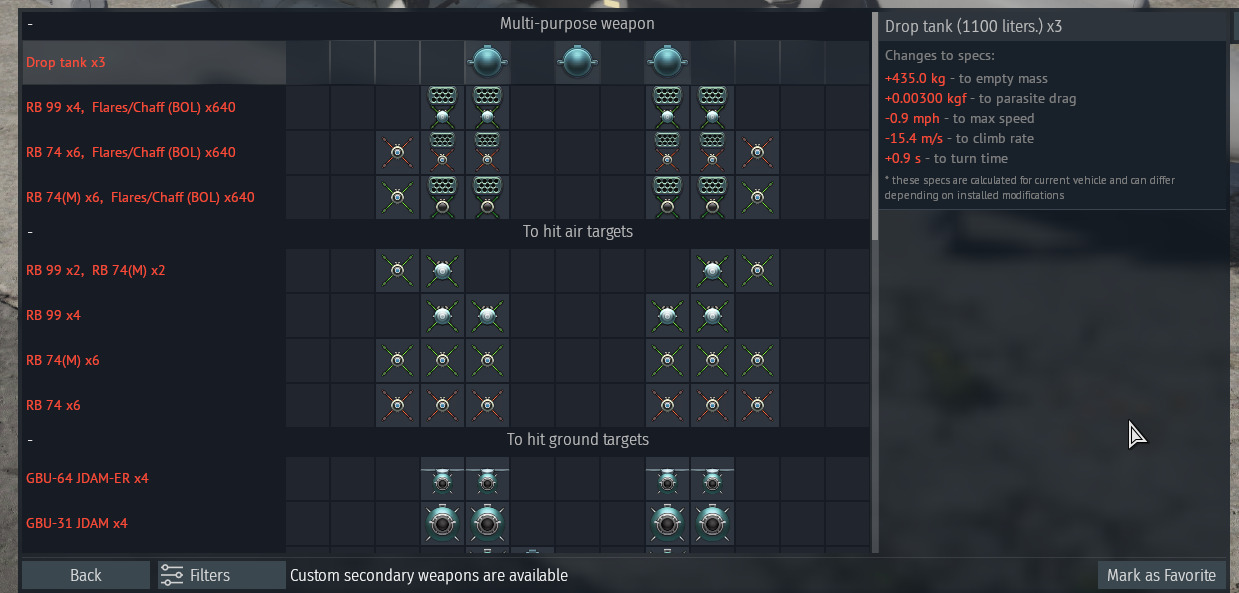This screenshot has height=593, width=1239.
Task: Click leftmost missile icon in RB 74(M) x6 row
Action: [397, 360]
